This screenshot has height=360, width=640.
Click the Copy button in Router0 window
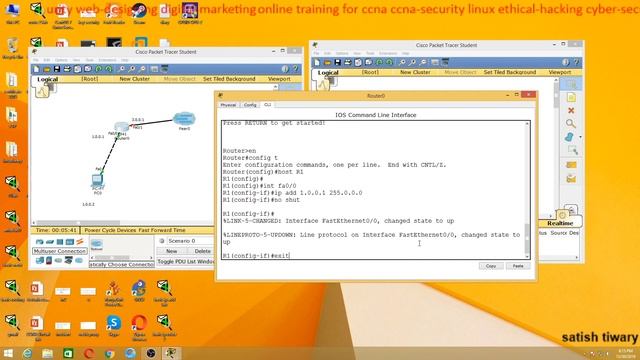tap(491, 266)
